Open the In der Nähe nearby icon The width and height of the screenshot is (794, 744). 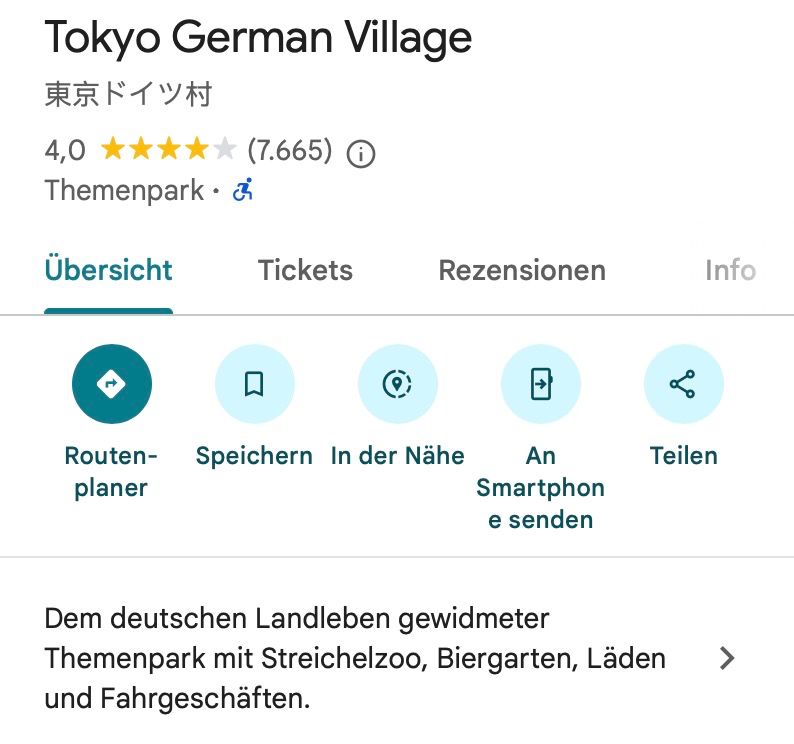pos(397,384)
